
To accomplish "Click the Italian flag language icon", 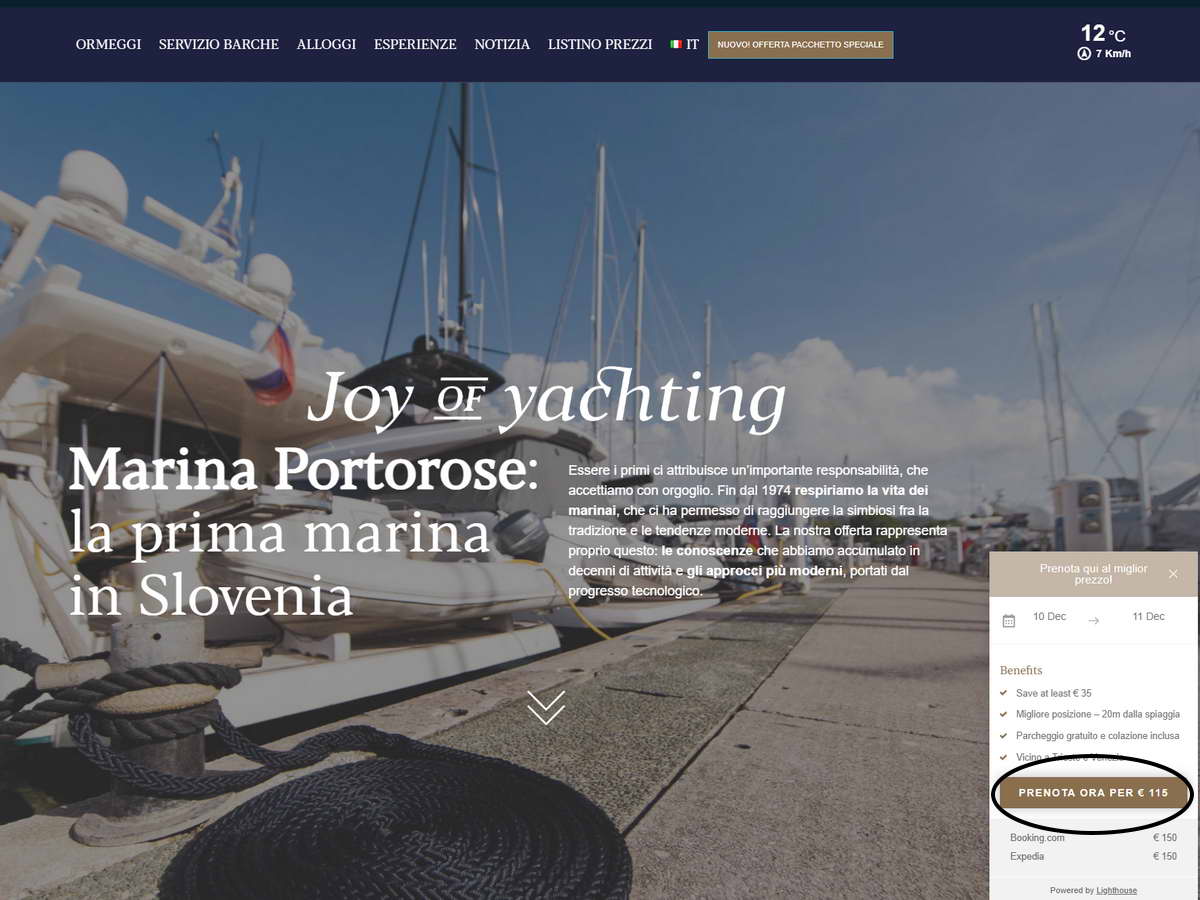I will point(676,44).
